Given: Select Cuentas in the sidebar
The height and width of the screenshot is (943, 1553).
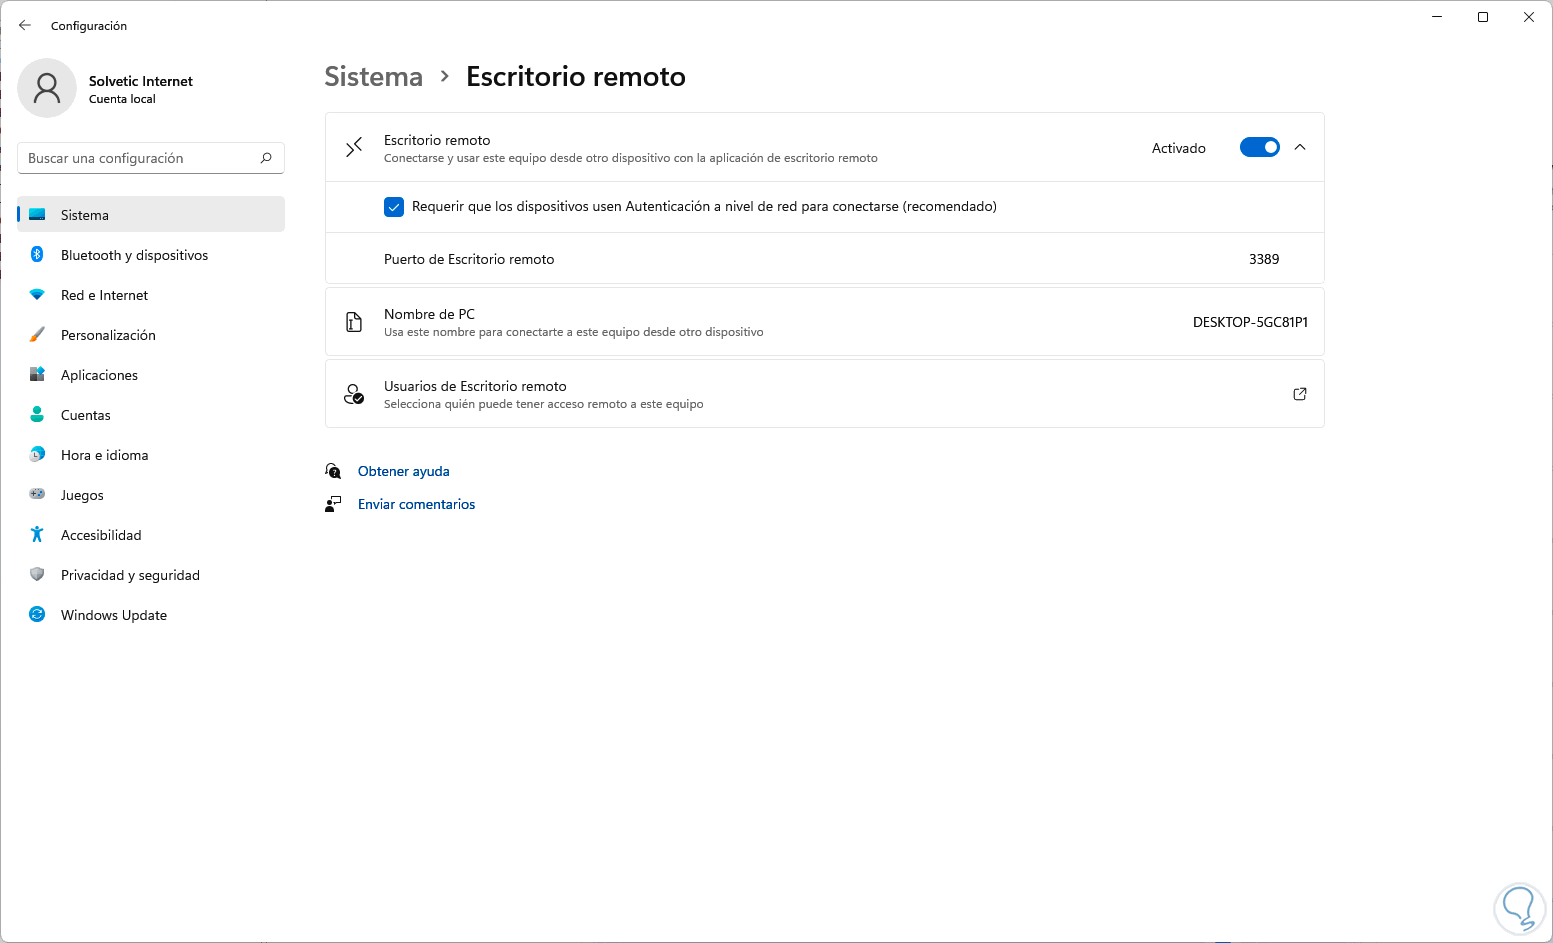Looking at the screenshot, I should [85, 415].
